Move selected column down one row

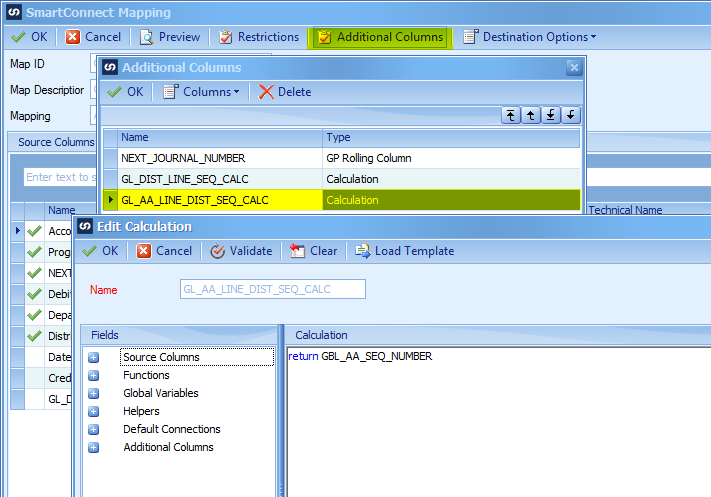[570, 115]
